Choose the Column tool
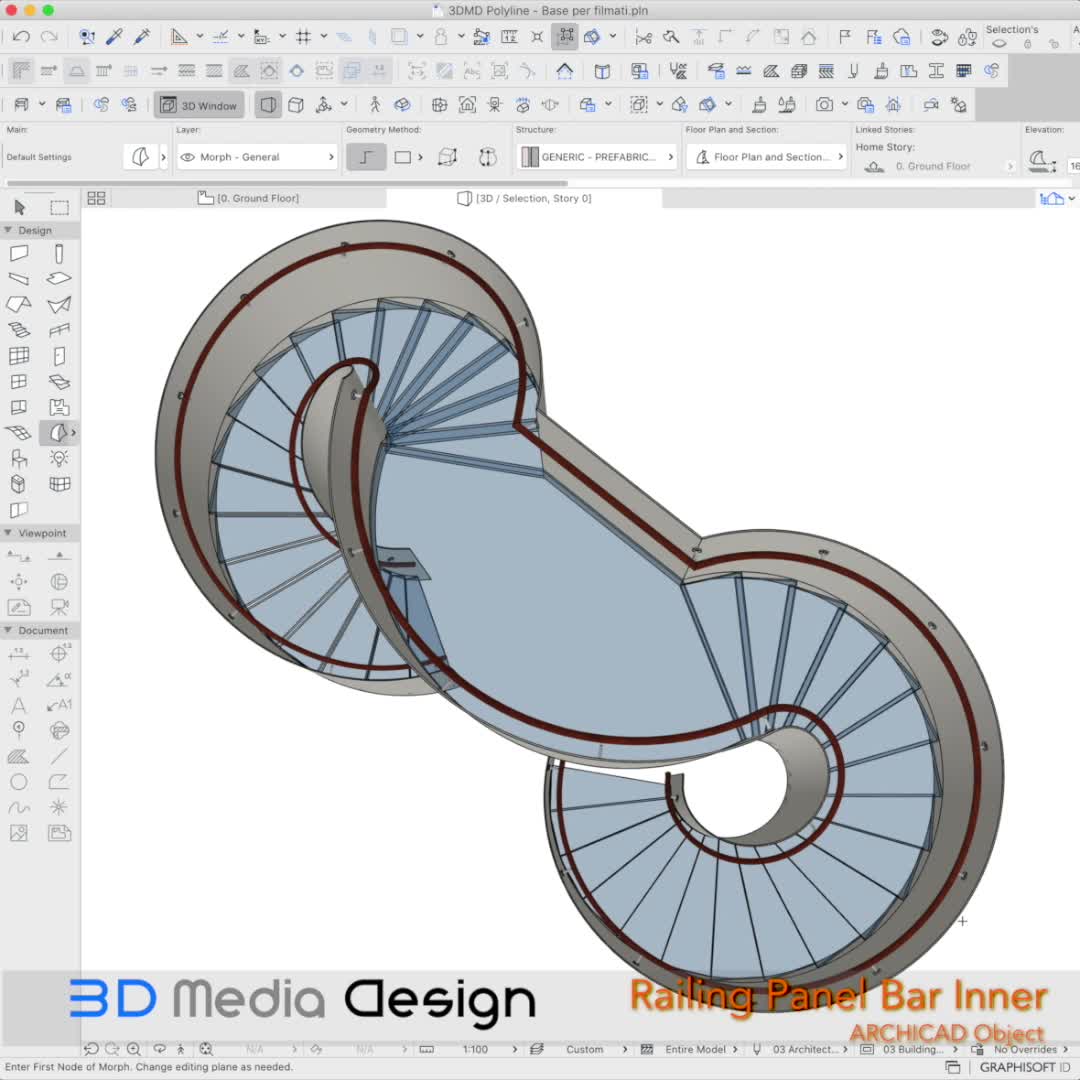 click(x=59, y=253)
